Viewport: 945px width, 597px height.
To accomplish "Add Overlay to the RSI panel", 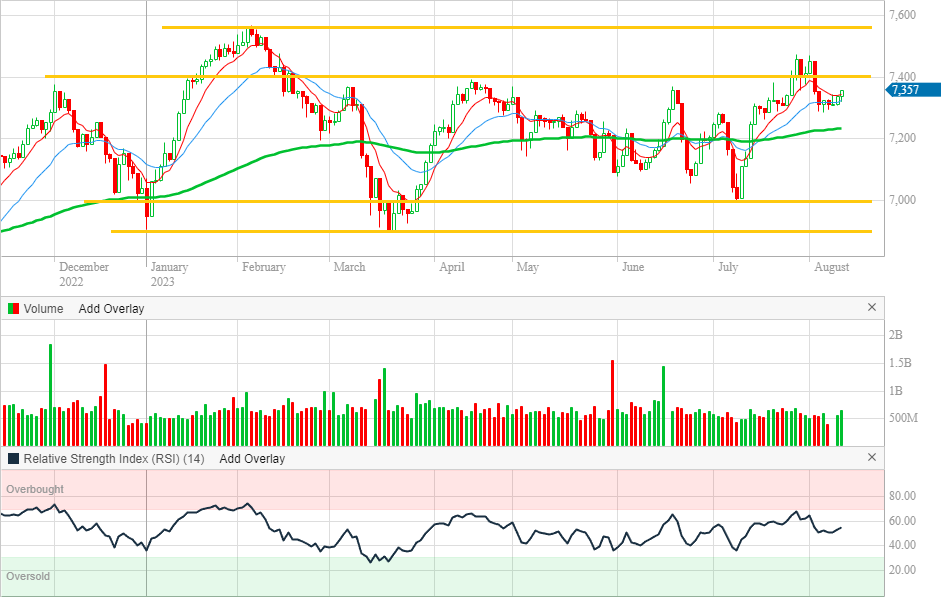I will (252, 459).
